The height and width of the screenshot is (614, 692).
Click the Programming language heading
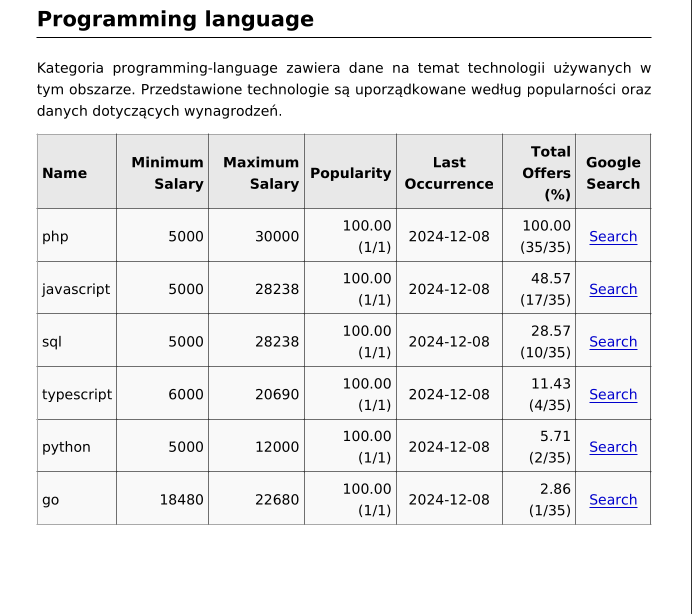[175, 20]
